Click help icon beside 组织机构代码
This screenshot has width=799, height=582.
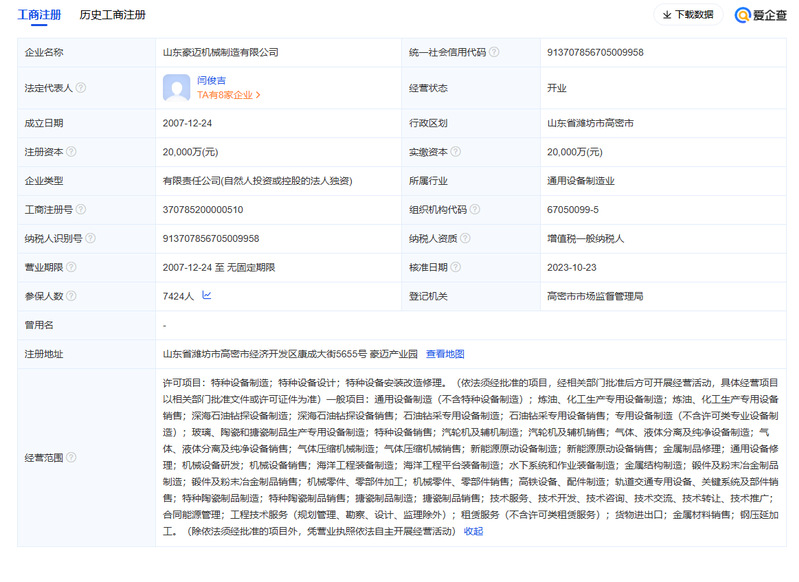click(475, 210)
